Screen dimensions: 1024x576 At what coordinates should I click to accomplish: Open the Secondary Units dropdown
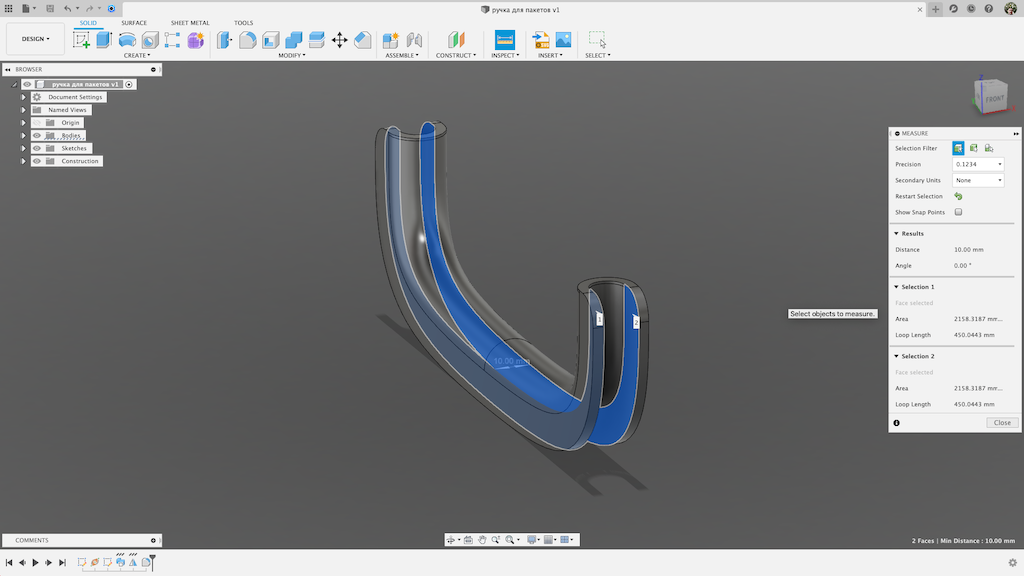coord(978,180)
